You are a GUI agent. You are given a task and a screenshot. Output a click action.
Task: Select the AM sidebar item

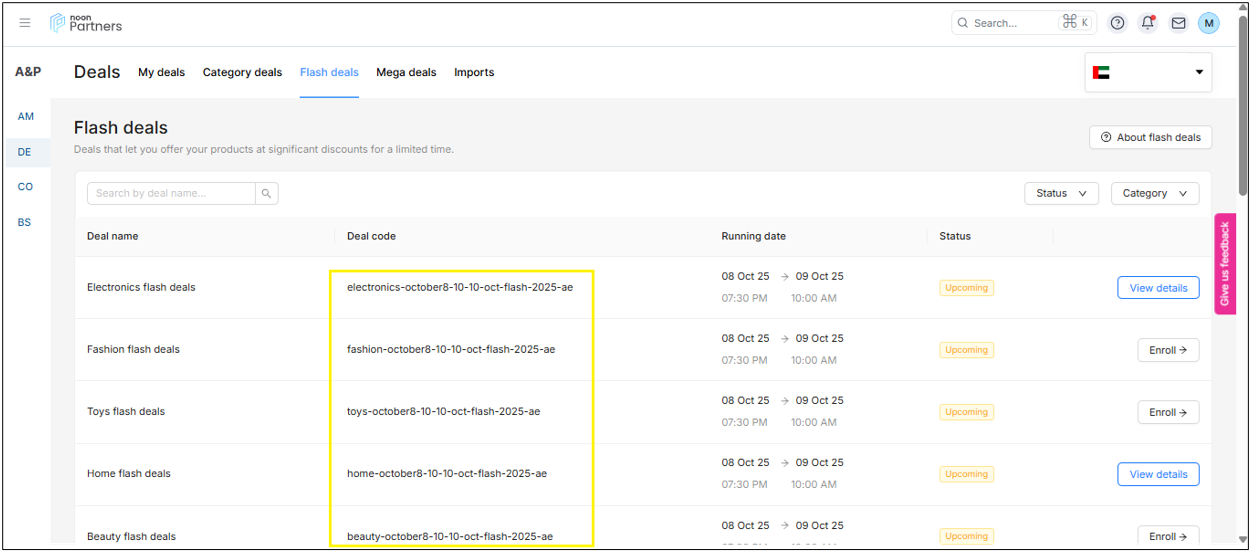coord(26,117)
